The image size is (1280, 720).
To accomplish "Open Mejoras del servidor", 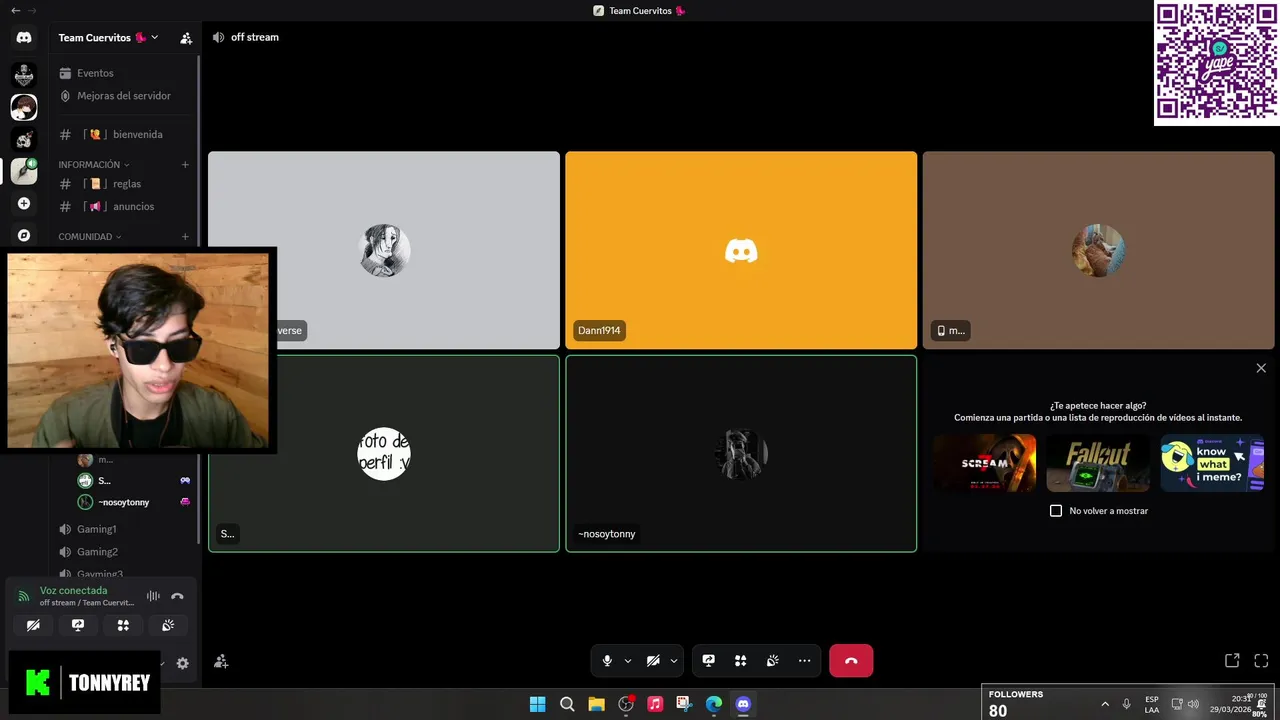I will (x=124, y=96).
